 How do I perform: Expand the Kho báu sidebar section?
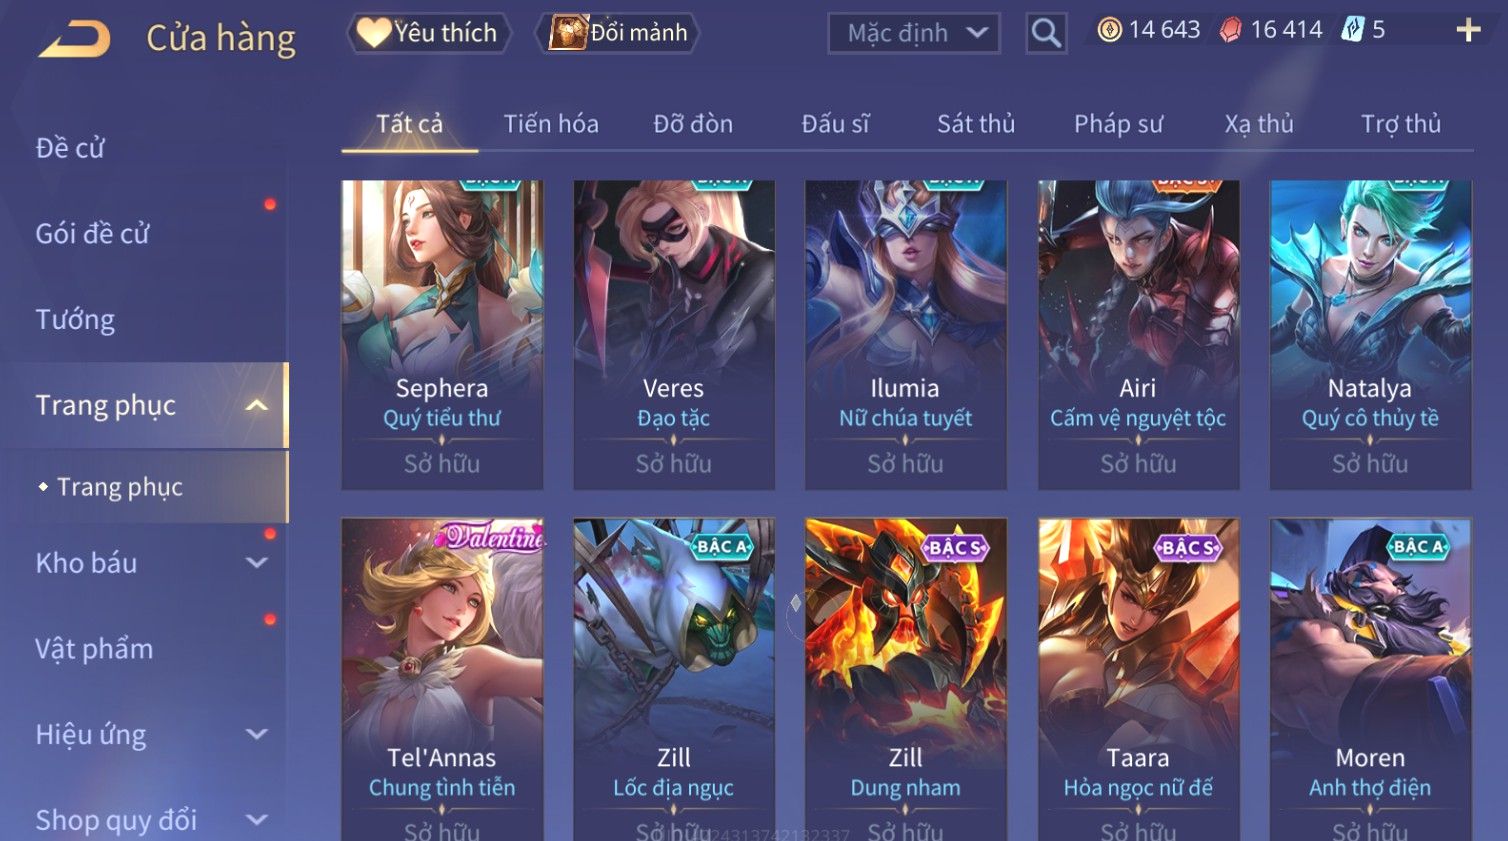257,563
